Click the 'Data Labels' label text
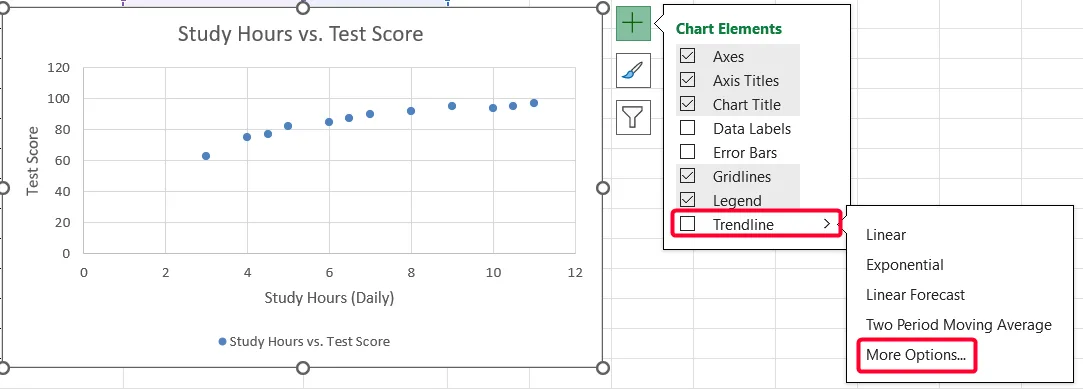 751,129
